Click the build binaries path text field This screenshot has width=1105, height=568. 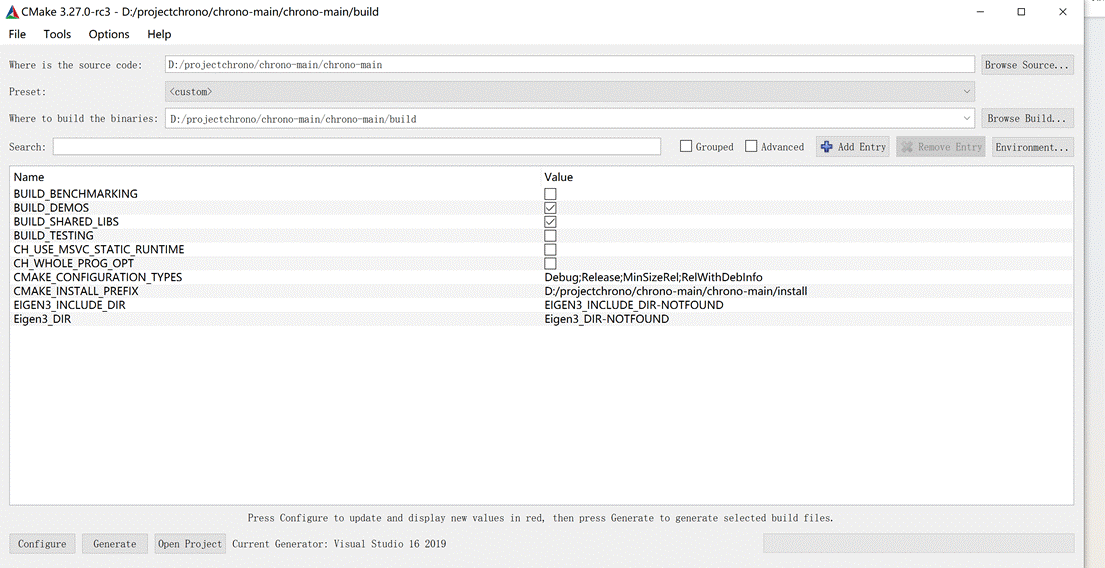point(562,118)
